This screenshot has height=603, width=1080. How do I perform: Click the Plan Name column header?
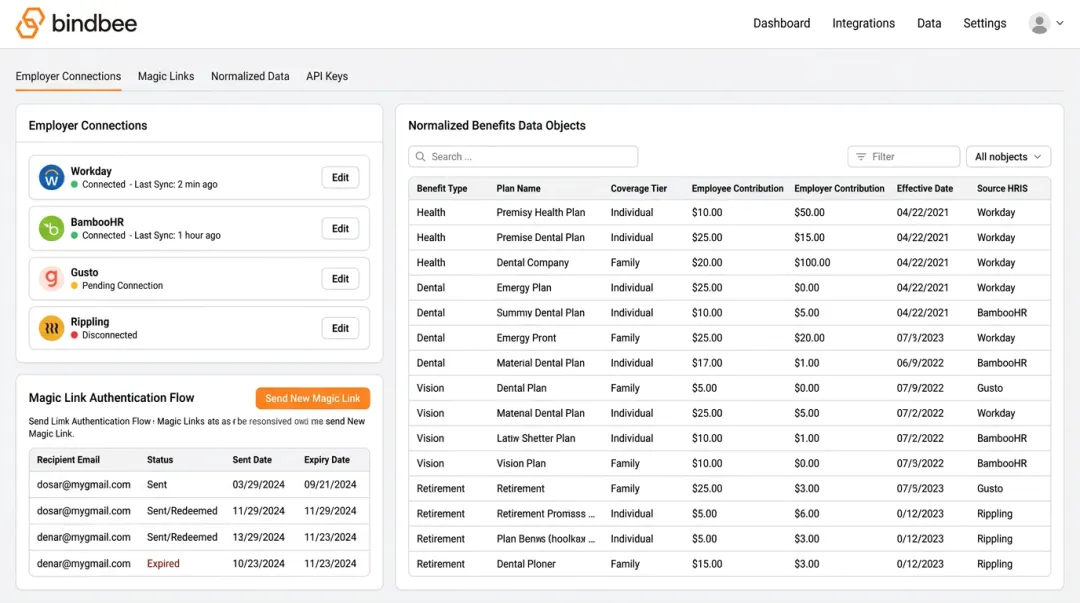(x=518, y=188)
